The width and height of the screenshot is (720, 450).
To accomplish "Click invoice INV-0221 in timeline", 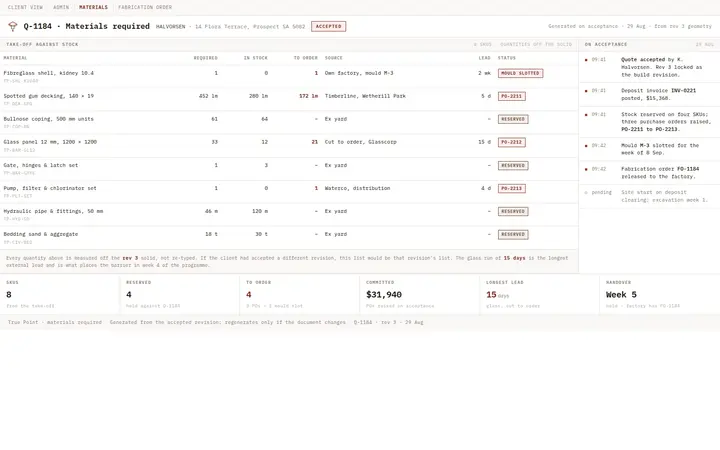I will click(x=683, y=90).
